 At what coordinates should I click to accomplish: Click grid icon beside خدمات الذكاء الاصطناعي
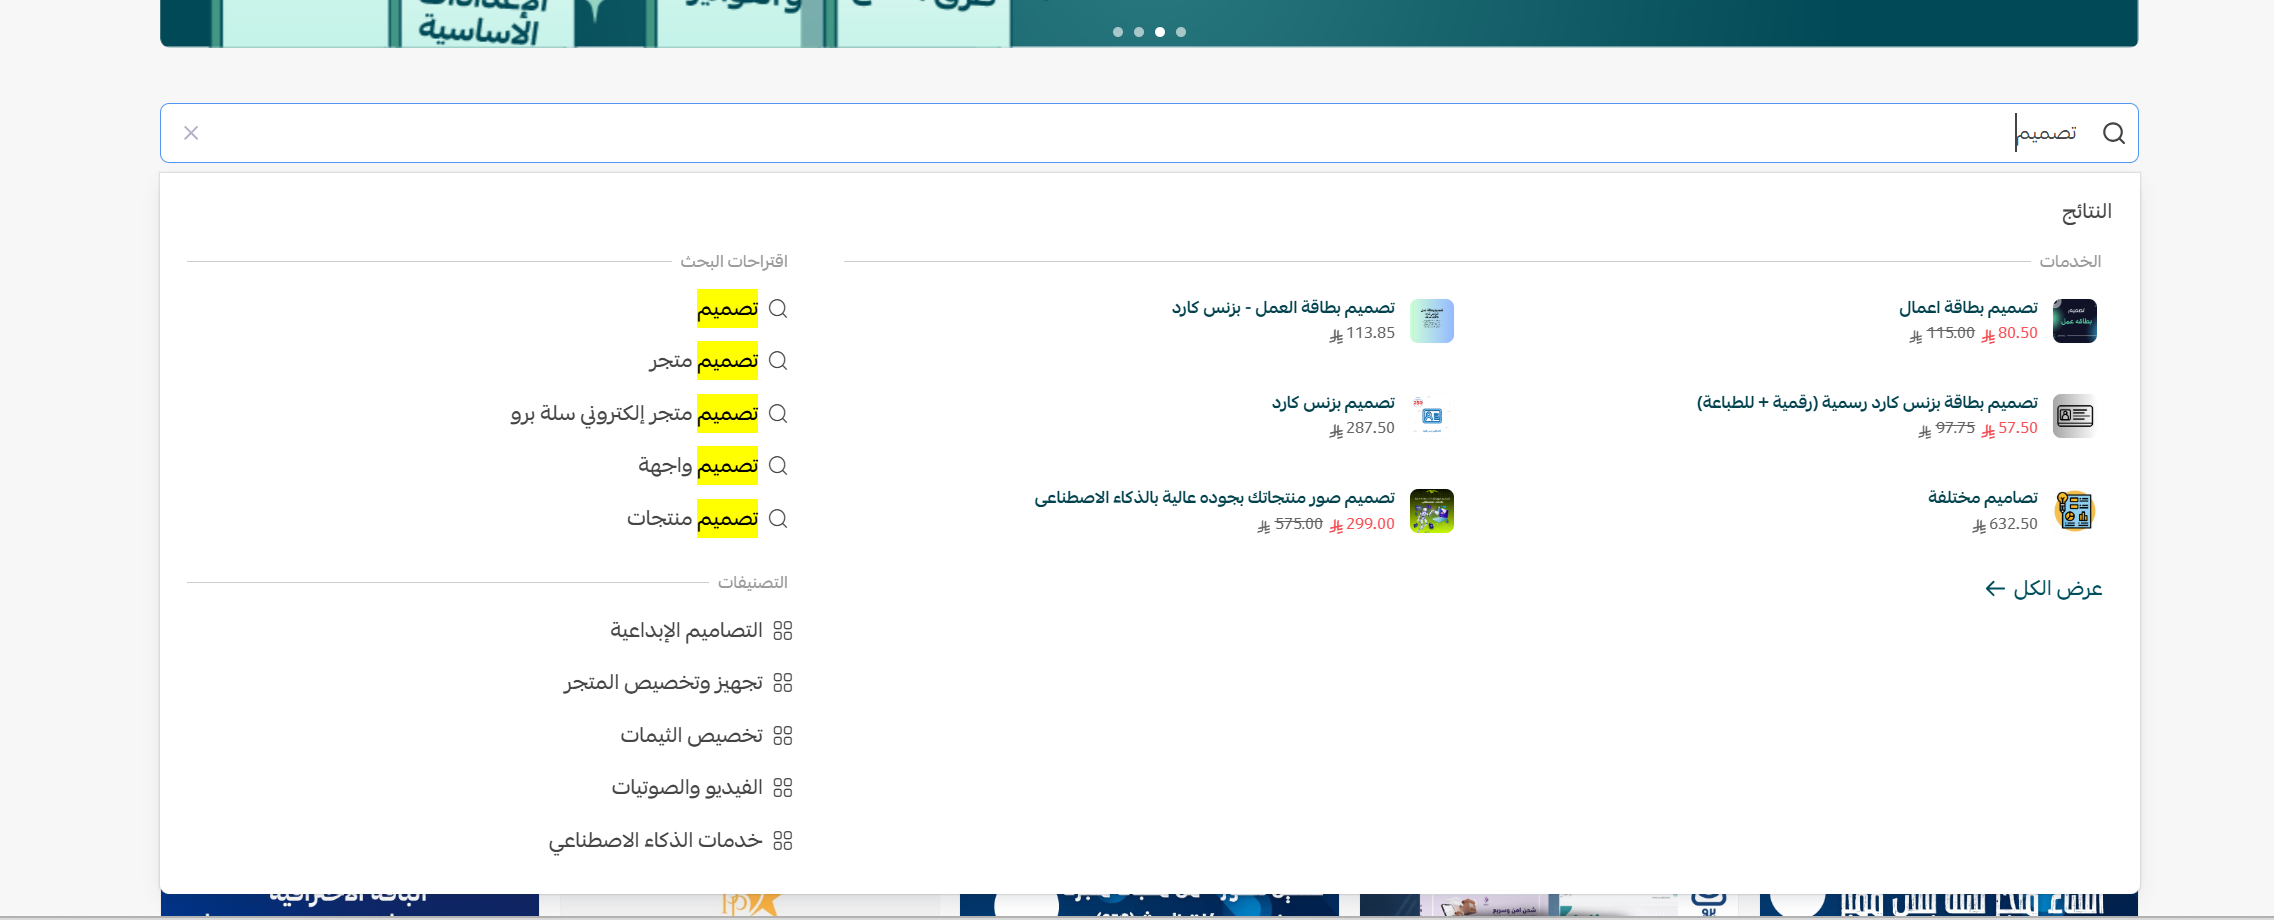(x=783, y=840)
